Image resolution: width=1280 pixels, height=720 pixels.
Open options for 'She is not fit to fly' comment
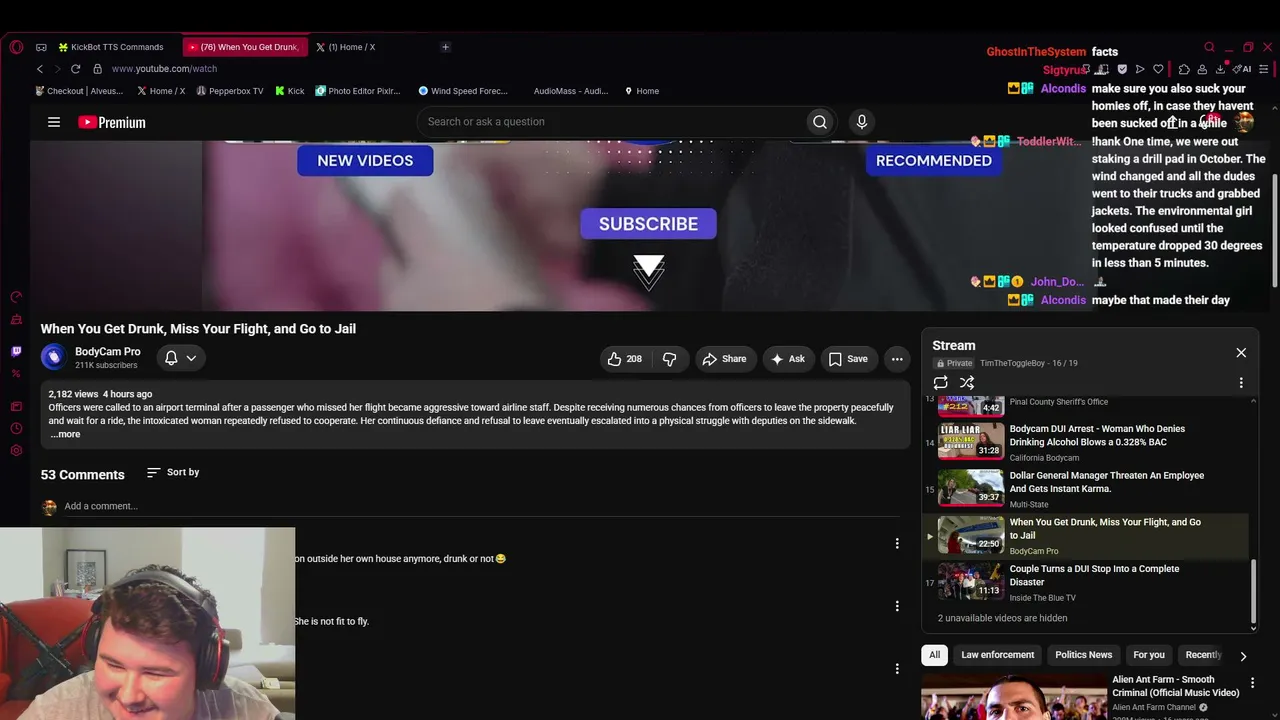coord(897,606)
